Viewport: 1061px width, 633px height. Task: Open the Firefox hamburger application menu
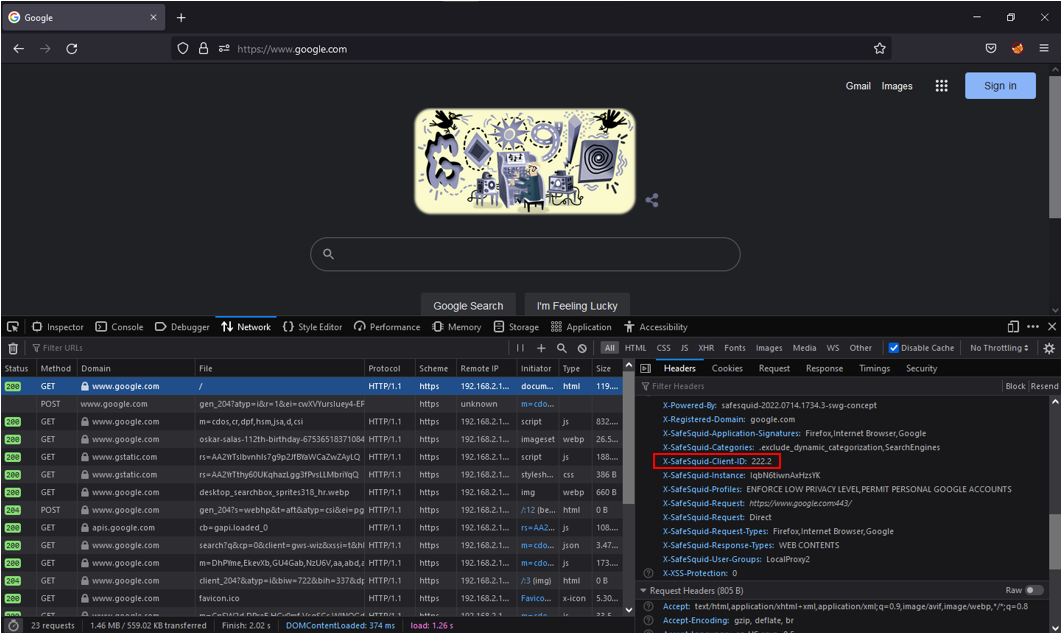[1044, 49]
